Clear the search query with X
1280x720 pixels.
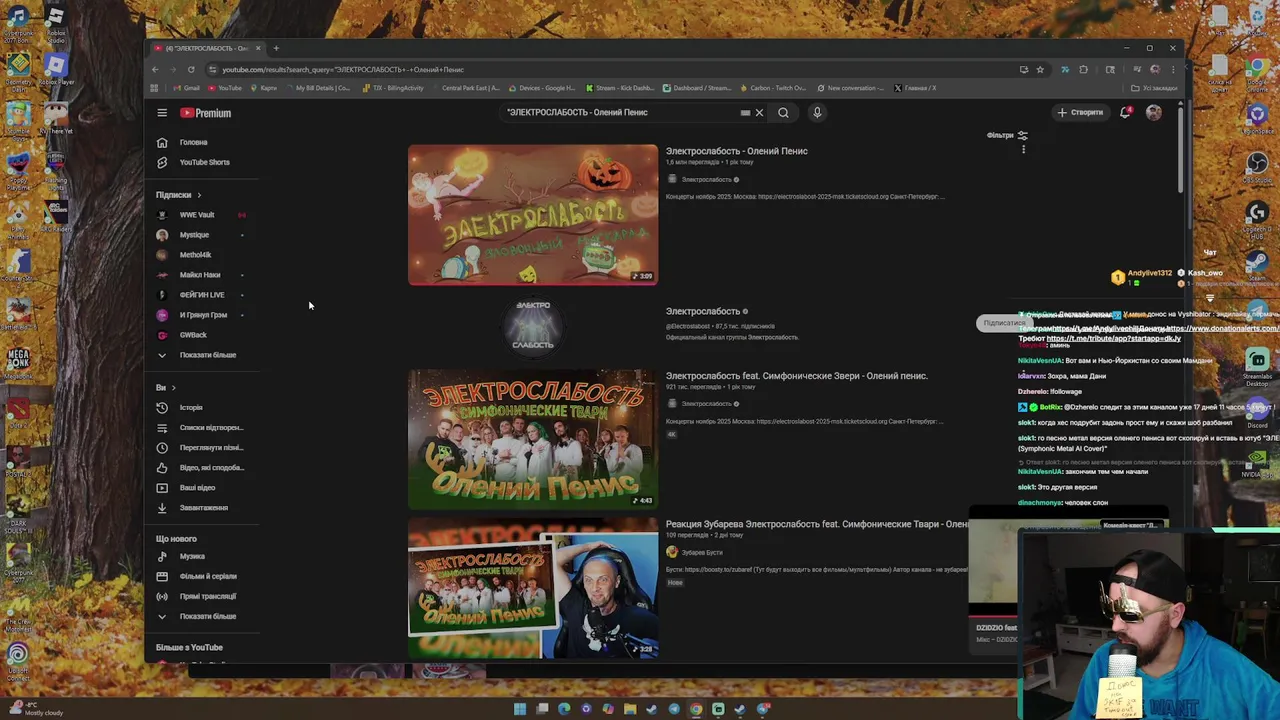tap(759, 112)
